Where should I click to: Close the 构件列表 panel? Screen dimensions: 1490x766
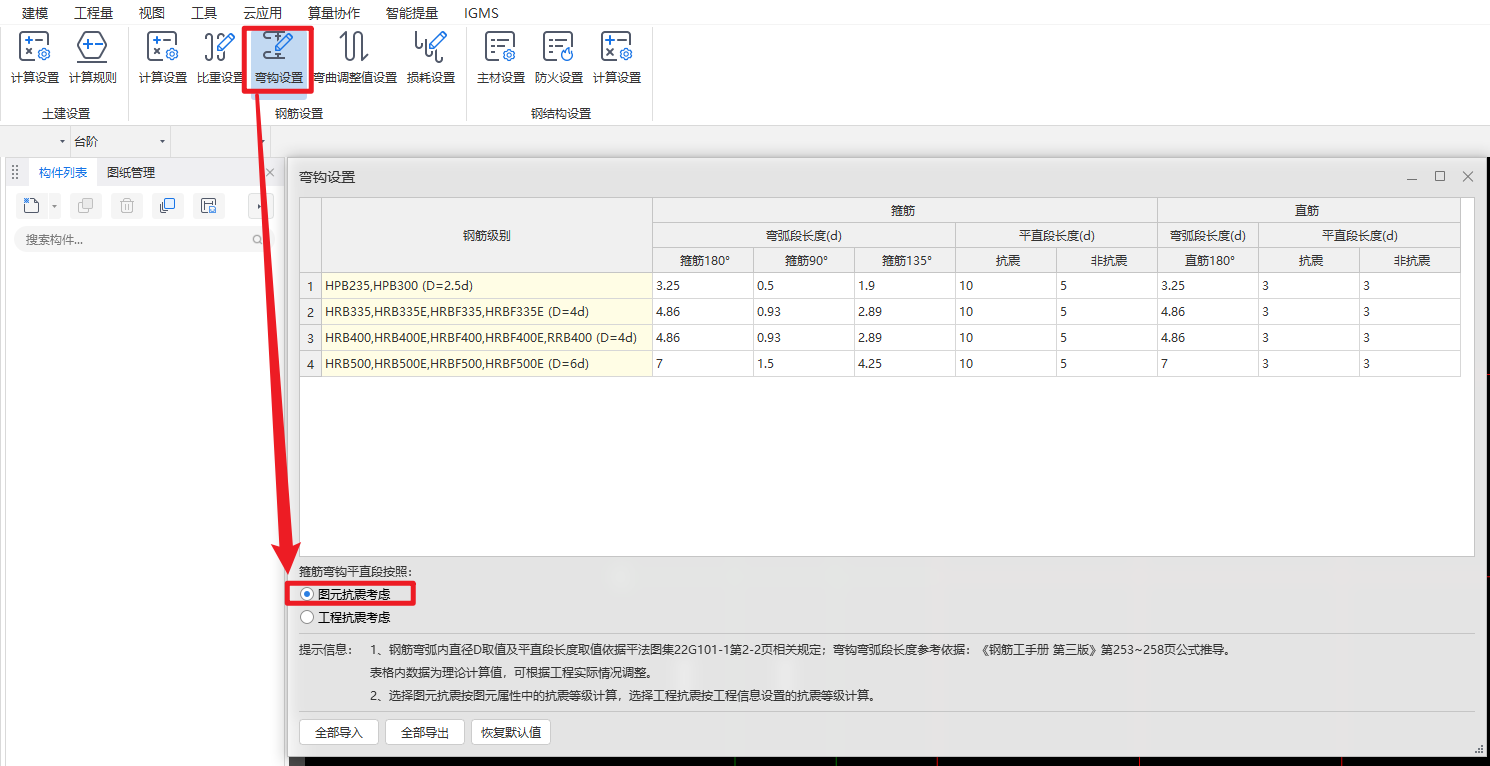[269, 173]
